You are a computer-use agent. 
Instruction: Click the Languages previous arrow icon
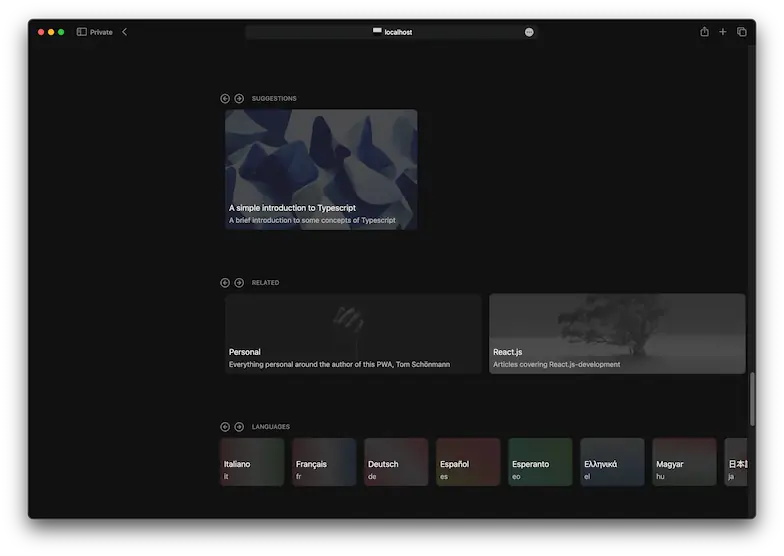pyautogui.click(x=225, y=426)
